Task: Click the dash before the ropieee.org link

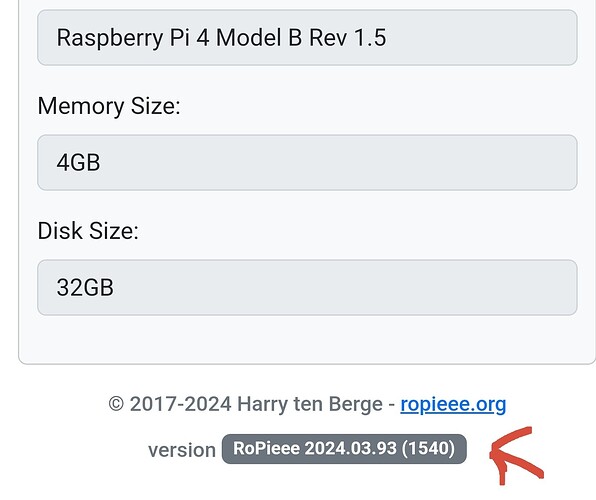Action: pyautogui.click(x=392, y=405)
